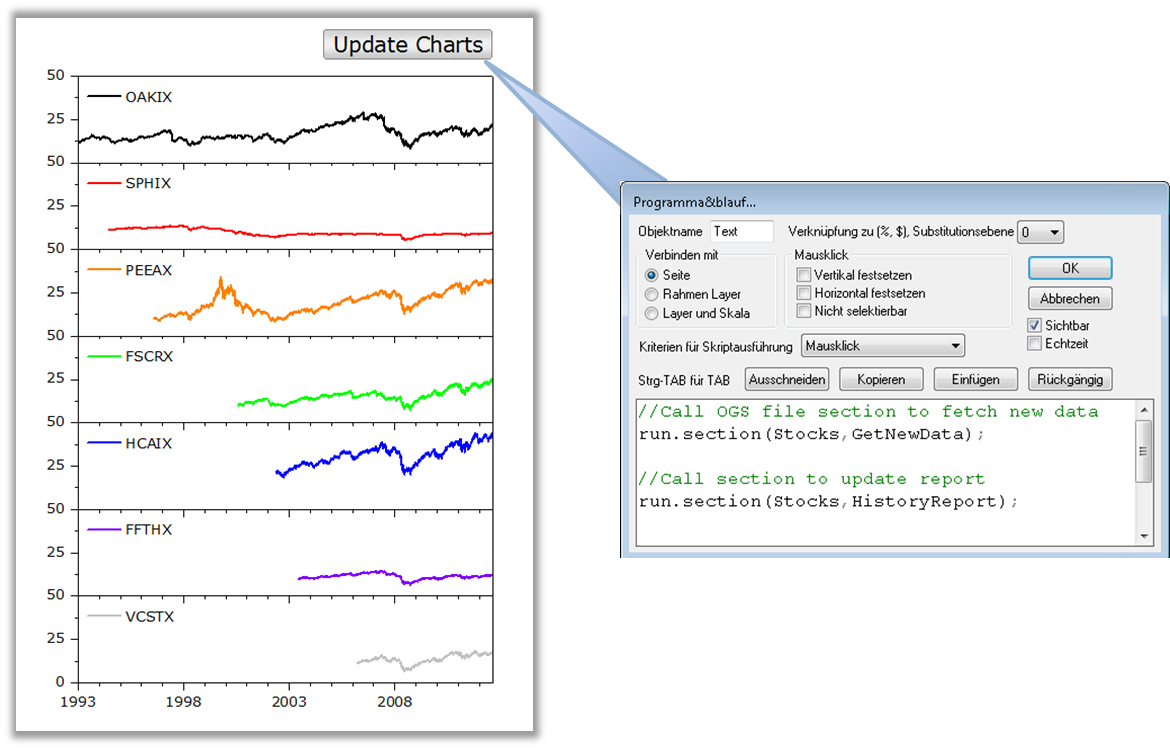
Task: Click the 1993 x-axis tick label
Action: (78, 702)
